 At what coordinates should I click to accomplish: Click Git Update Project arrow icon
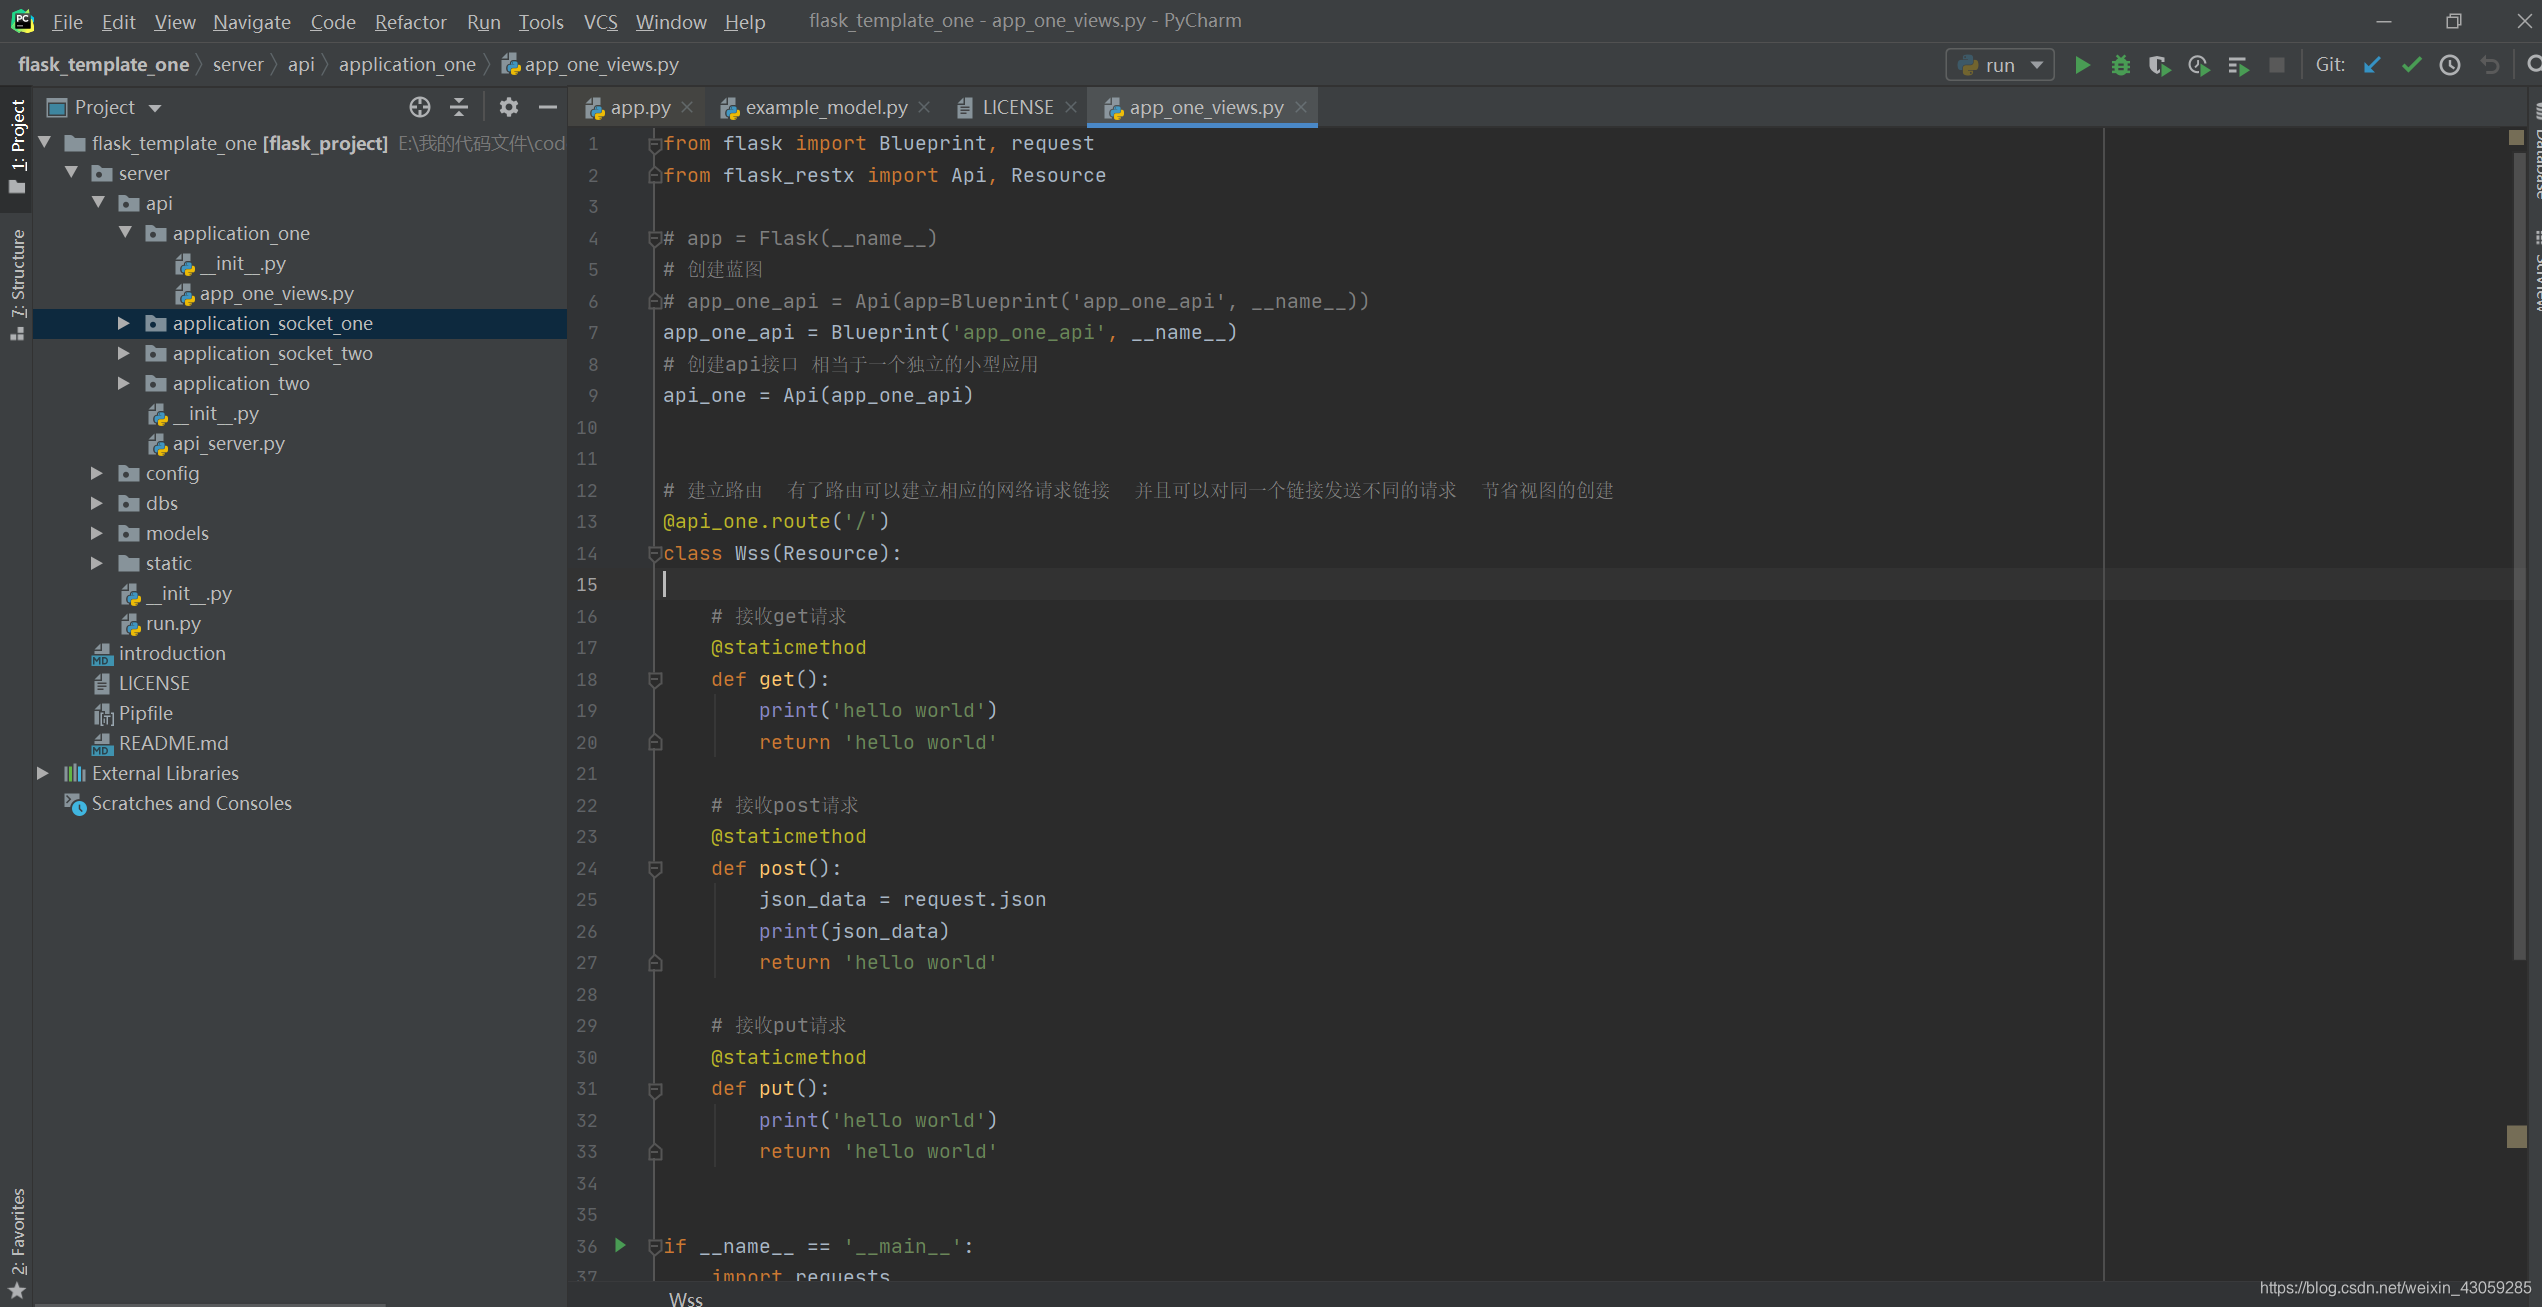2372,65
